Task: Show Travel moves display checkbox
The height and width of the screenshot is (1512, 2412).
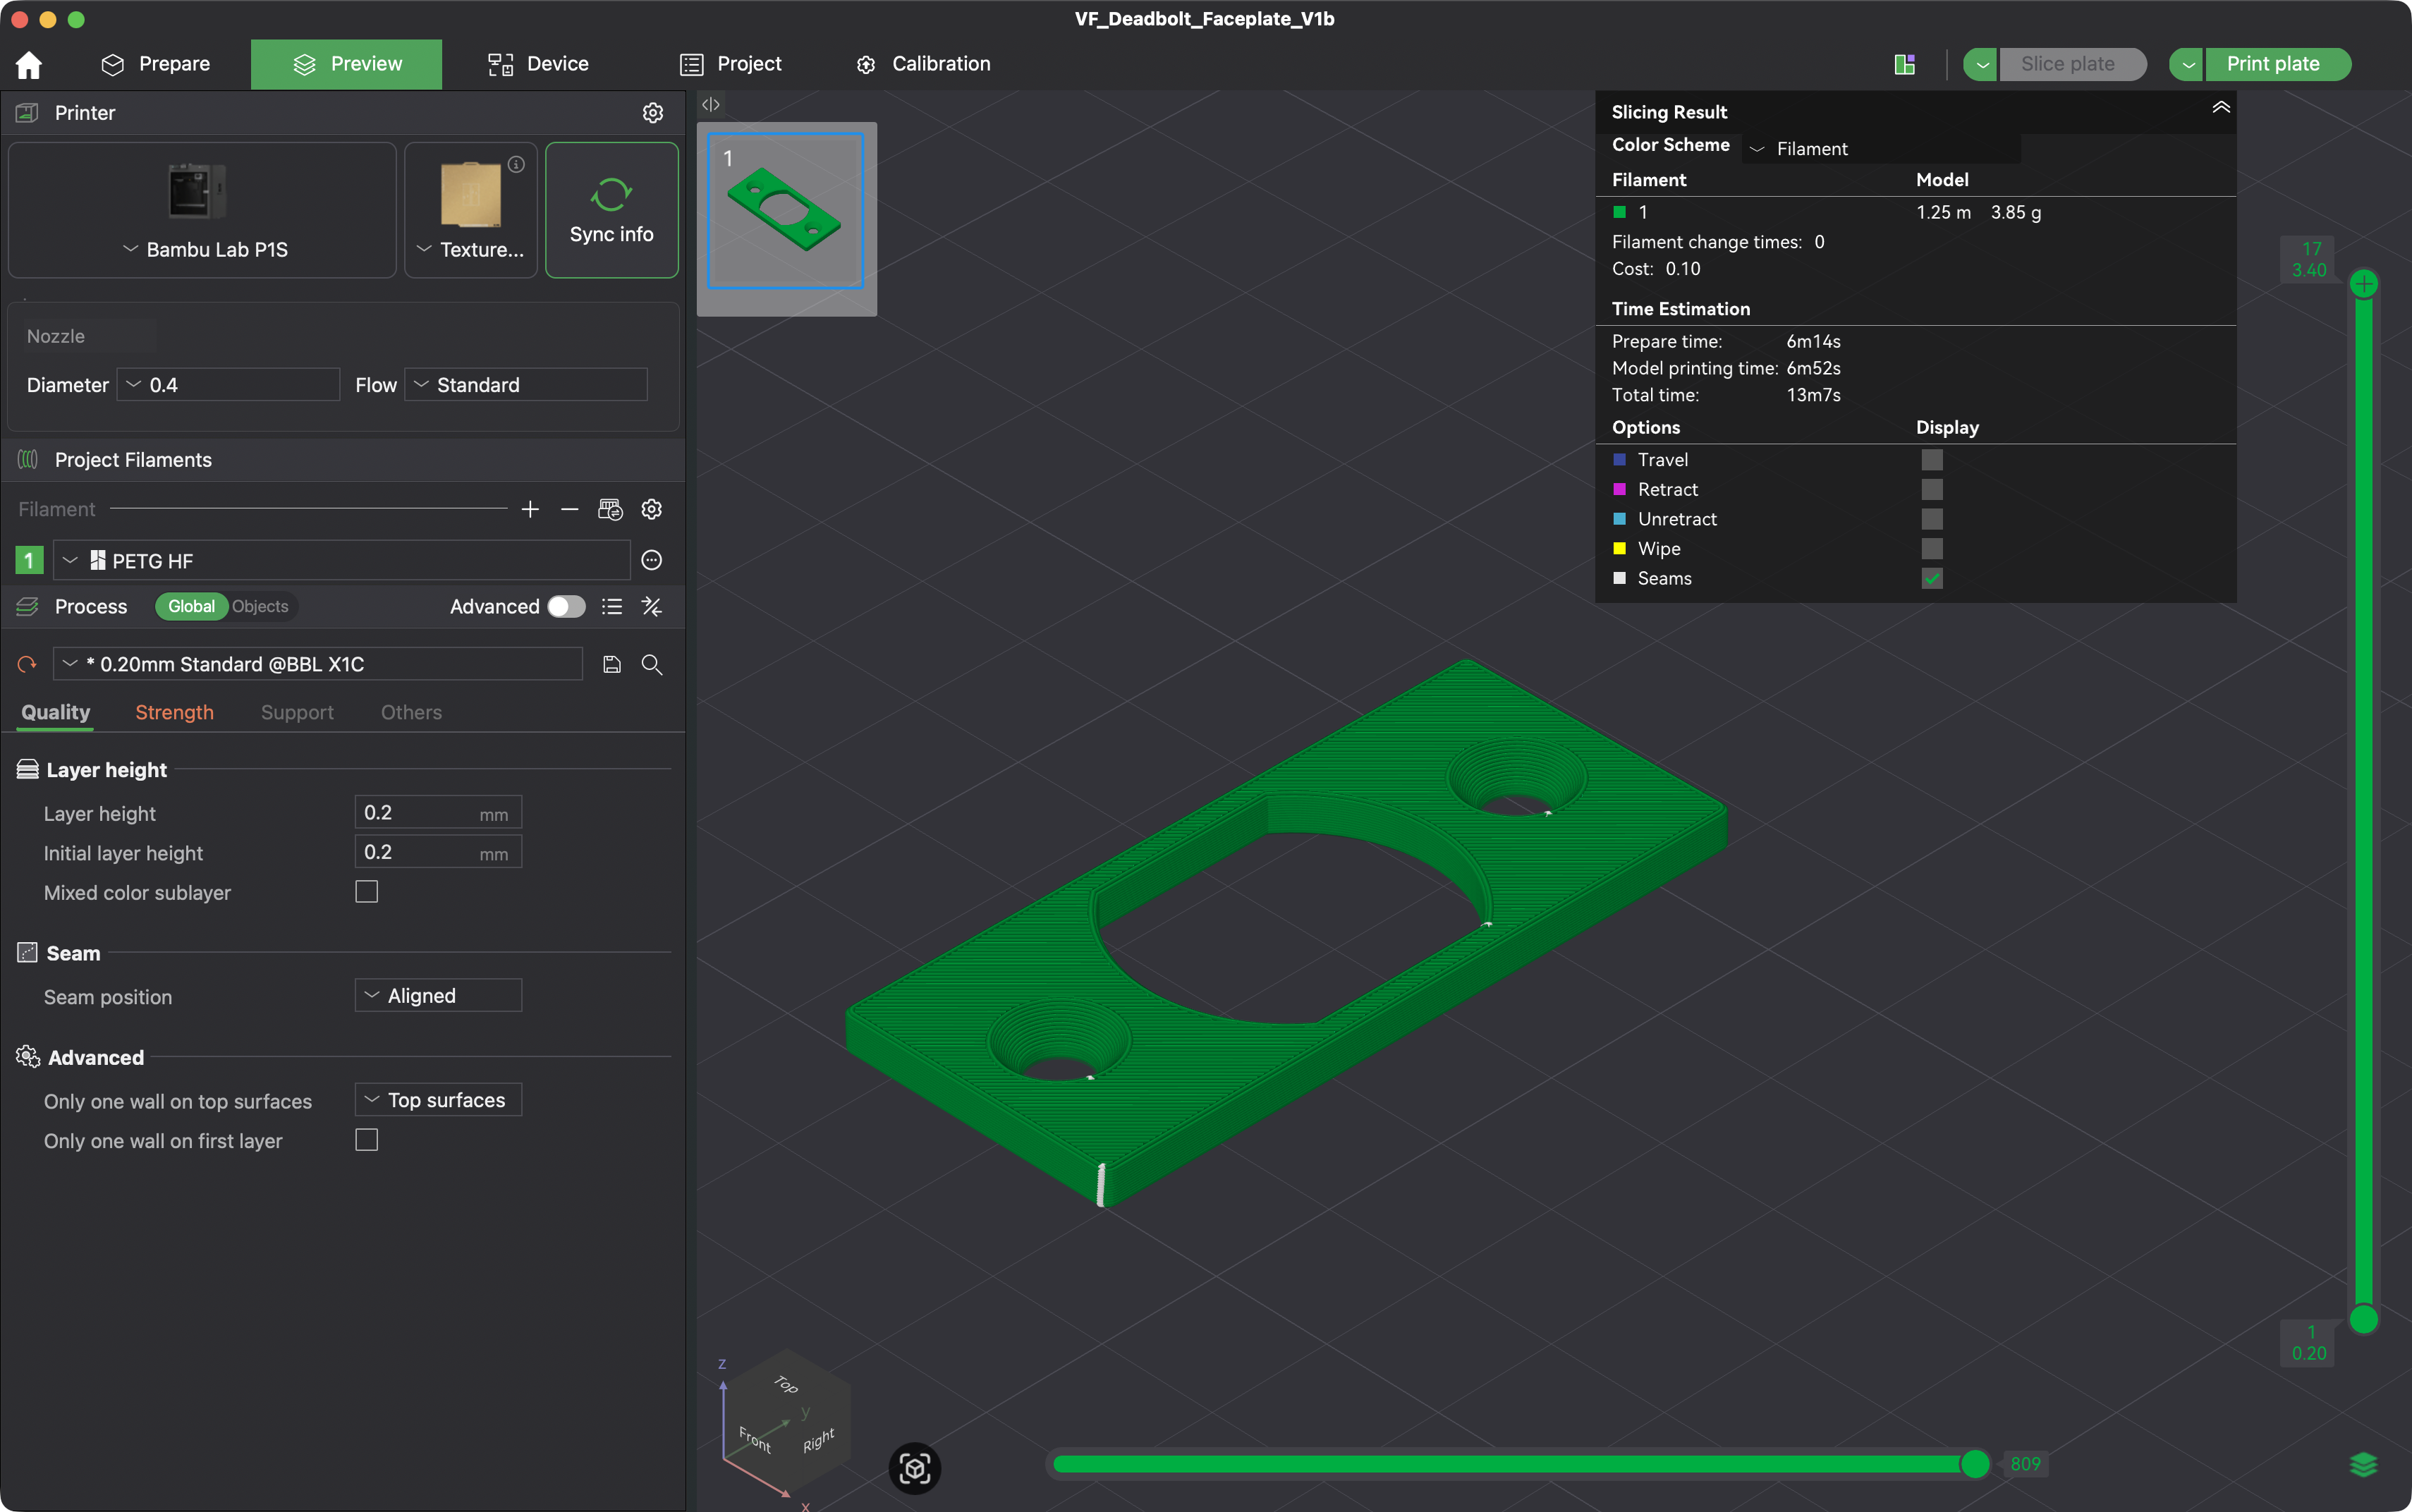Action: click(x=1932, y=460)
